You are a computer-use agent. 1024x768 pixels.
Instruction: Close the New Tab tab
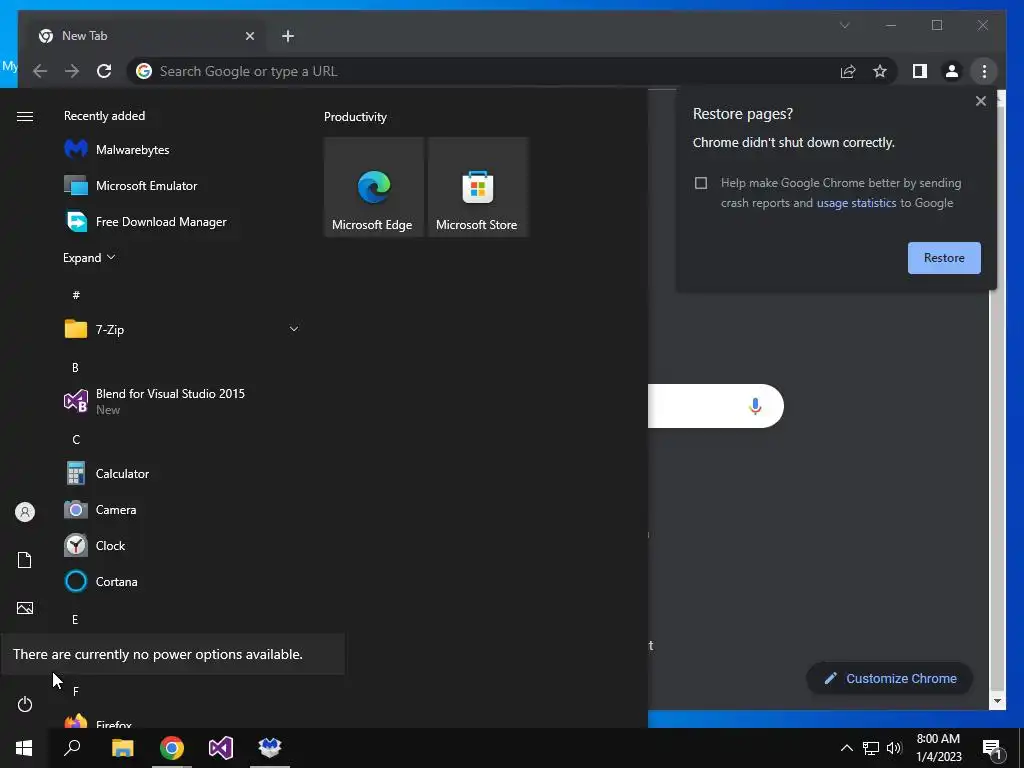pos(249,37)
